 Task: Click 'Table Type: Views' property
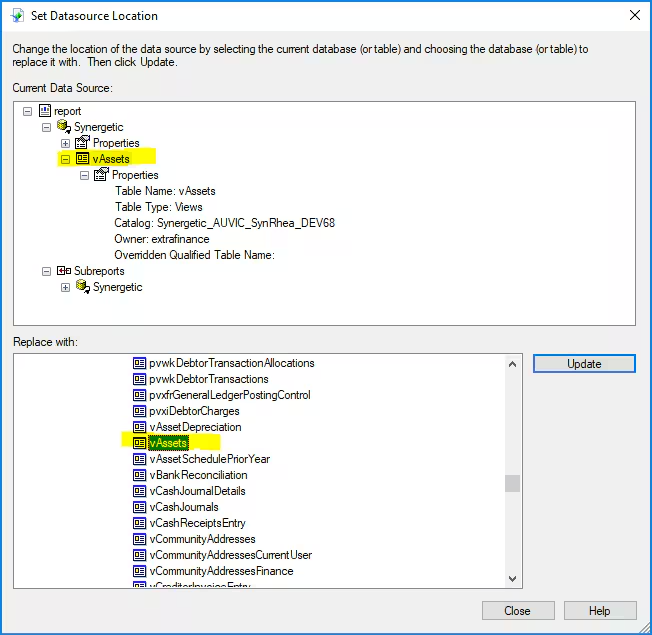click(x=158, y=207)
